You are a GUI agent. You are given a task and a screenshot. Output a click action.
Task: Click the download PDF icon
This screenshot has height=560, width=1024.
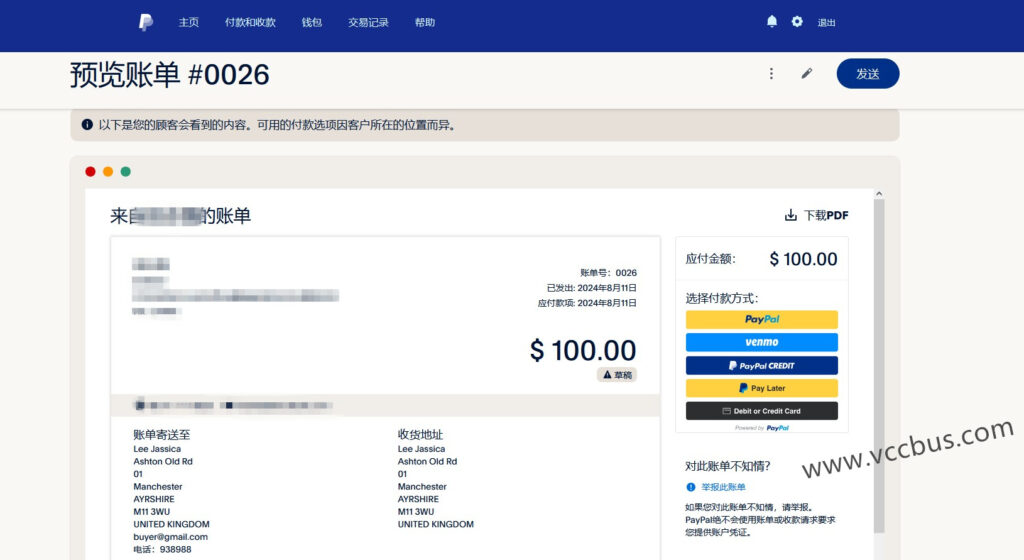tap(791, 215)
